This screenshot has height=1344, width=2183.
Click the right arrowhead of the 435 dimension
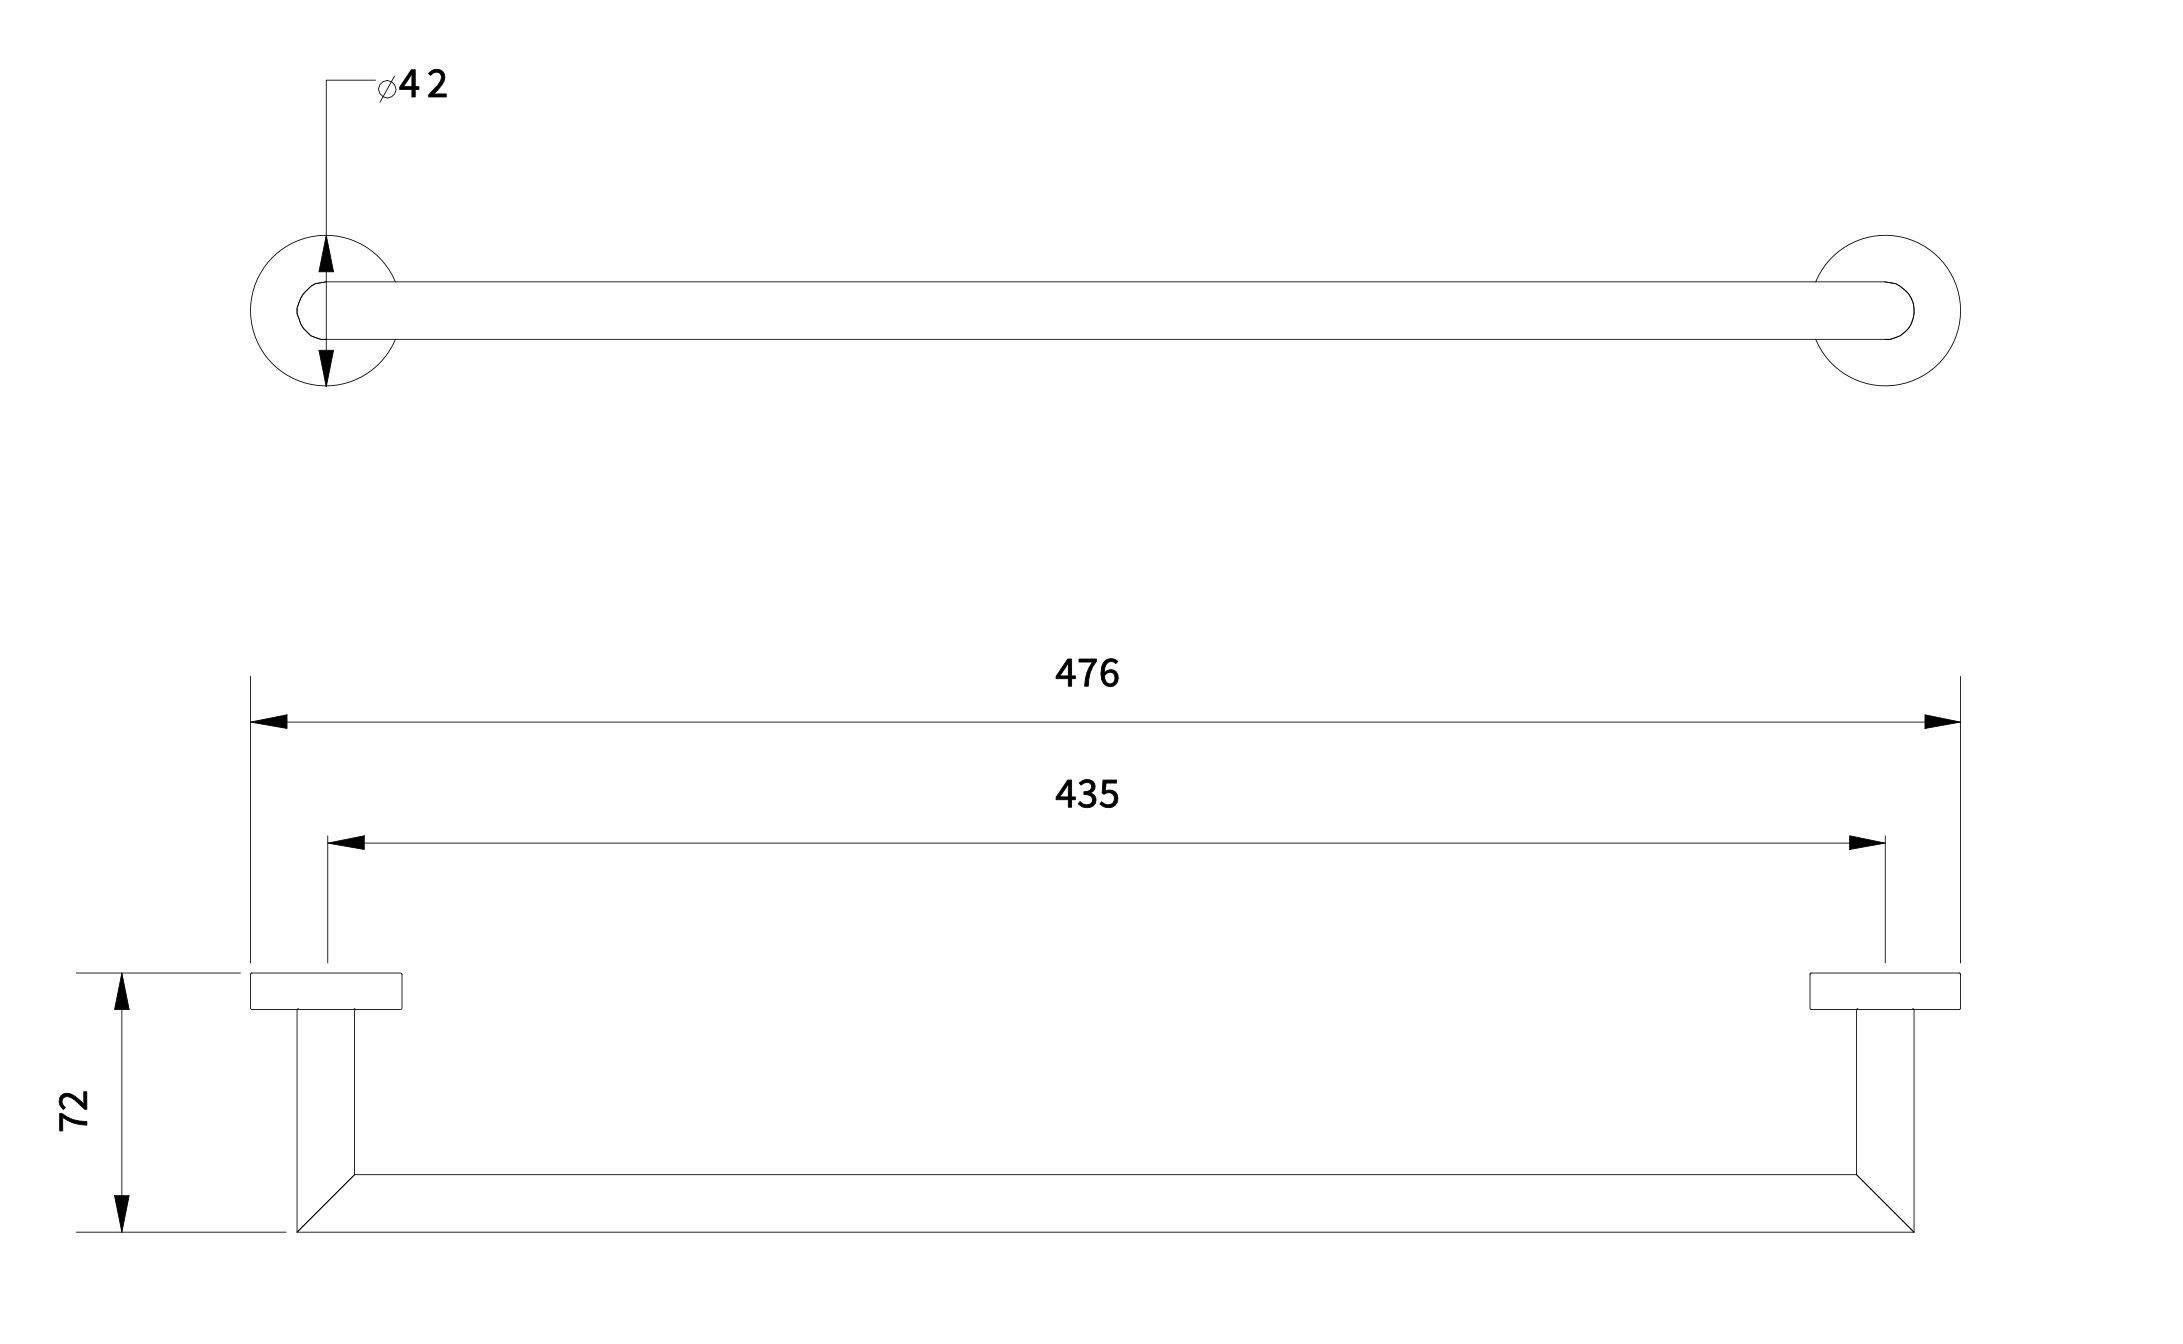(x=1867, y=843)
